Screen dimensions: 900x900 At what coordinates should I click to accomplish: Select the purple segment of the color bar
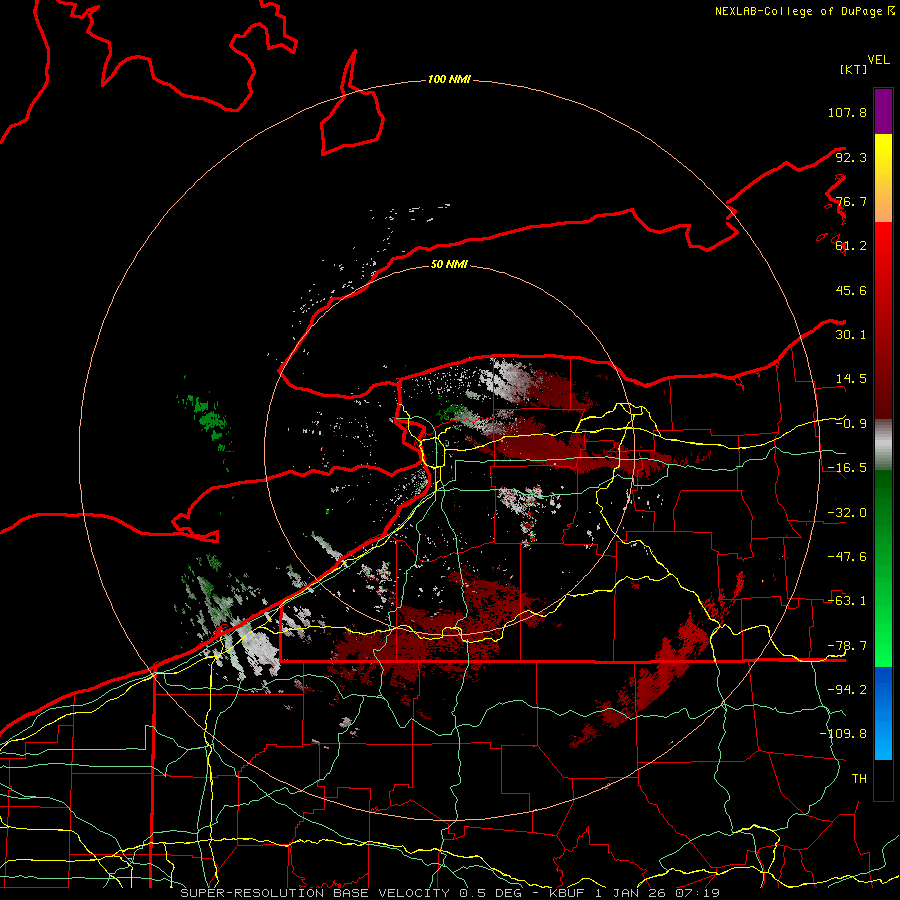click(x=883, y=111)
